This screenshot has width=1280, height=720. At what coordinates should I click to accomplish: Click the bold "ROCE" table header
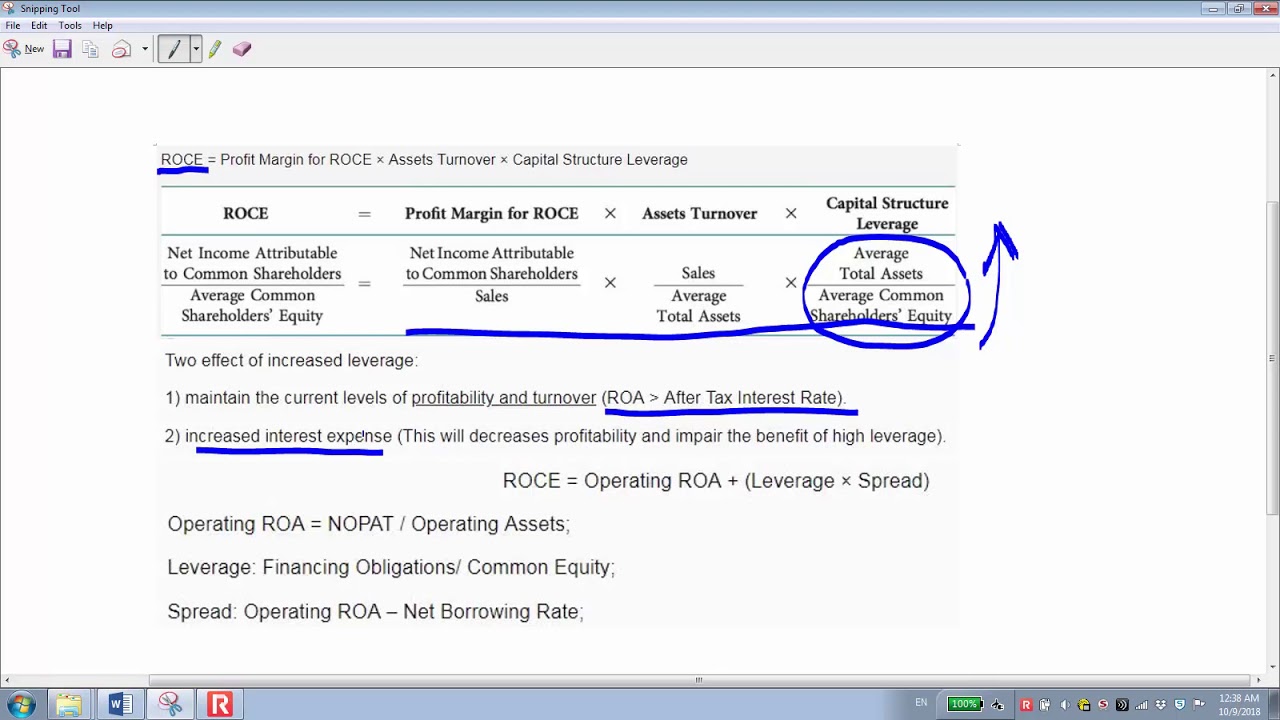(245, 213)
